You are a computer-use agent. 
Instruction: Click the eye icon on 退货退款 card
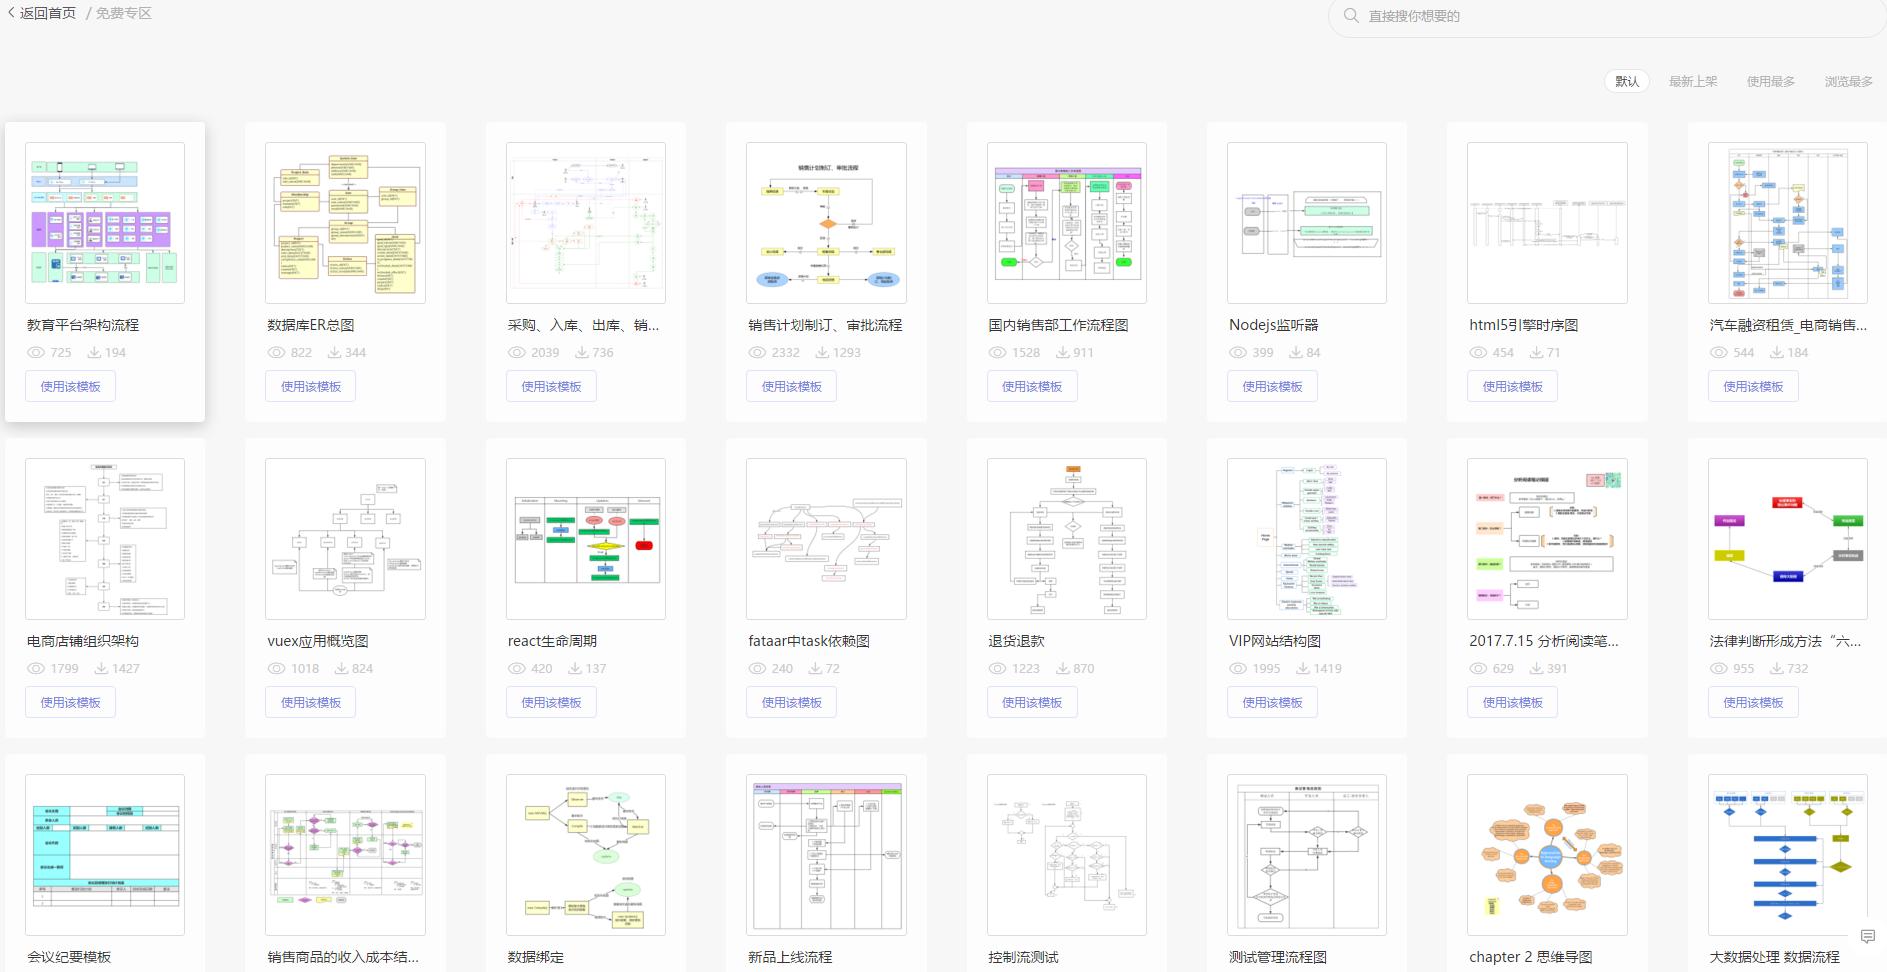point(997,668)
